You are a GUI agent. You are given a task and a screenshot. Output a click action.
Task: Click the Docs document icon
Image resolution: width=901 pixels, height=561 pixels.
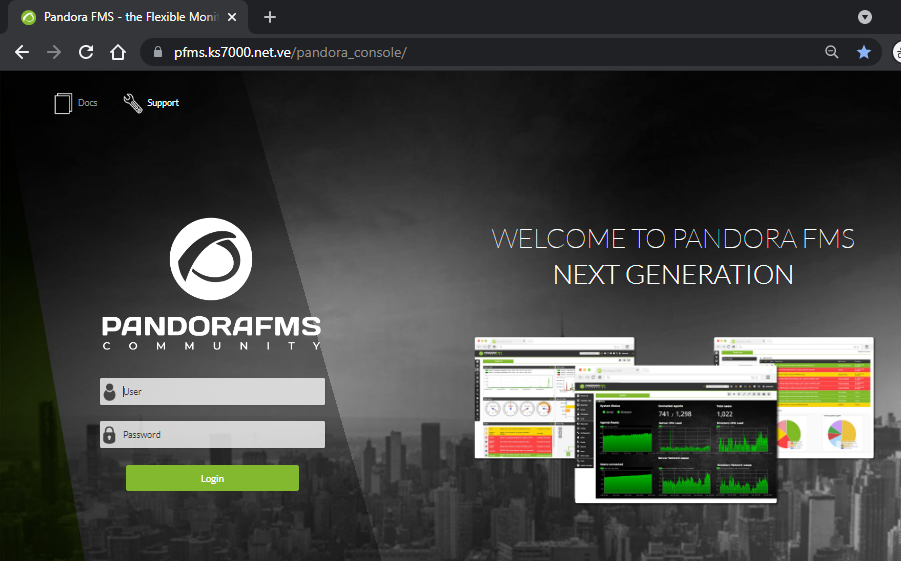point(64,103)
